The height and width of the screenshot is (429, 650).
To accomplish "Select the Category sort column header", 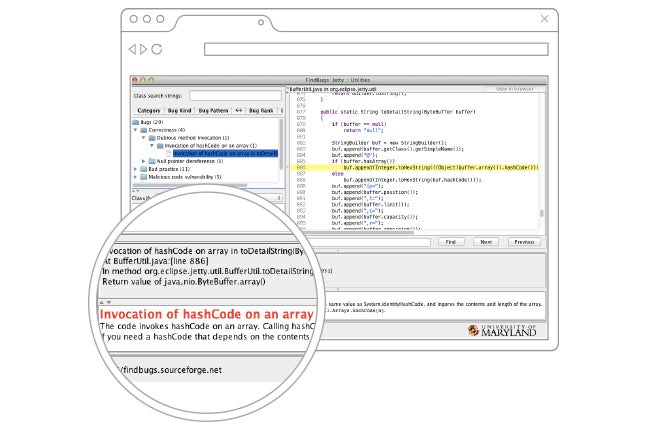I will coord(148,111).
